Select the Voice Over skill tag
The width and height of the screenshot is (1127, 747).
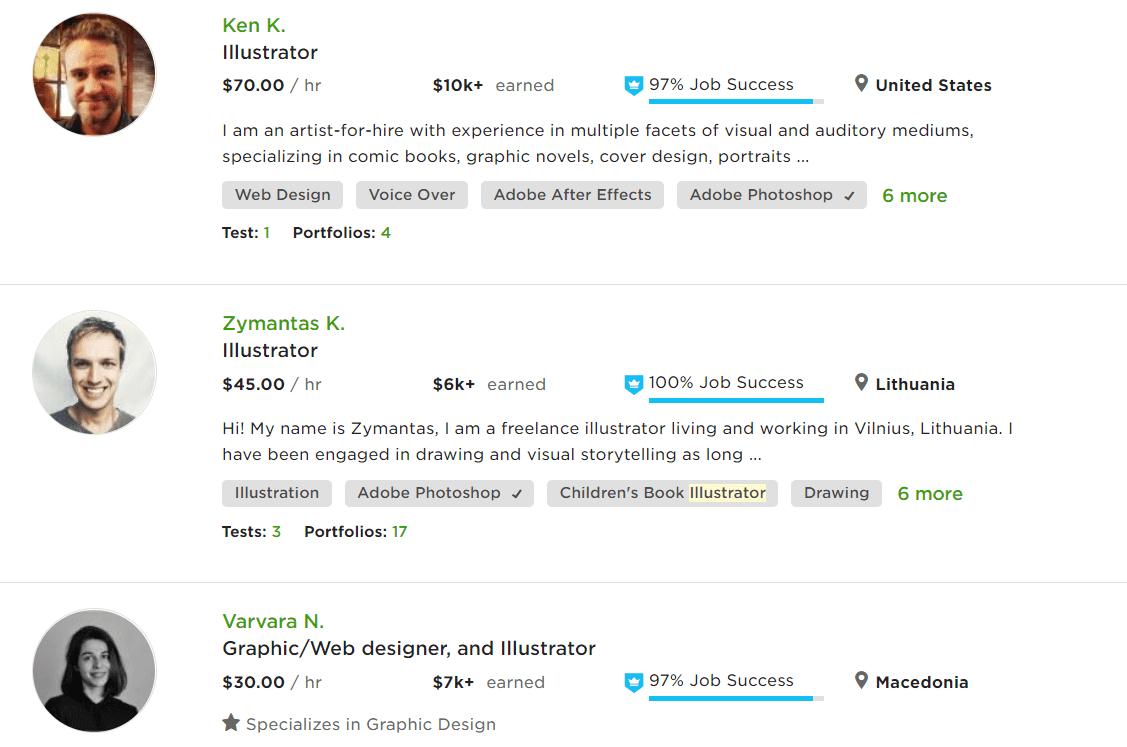(x=412, y=195)
